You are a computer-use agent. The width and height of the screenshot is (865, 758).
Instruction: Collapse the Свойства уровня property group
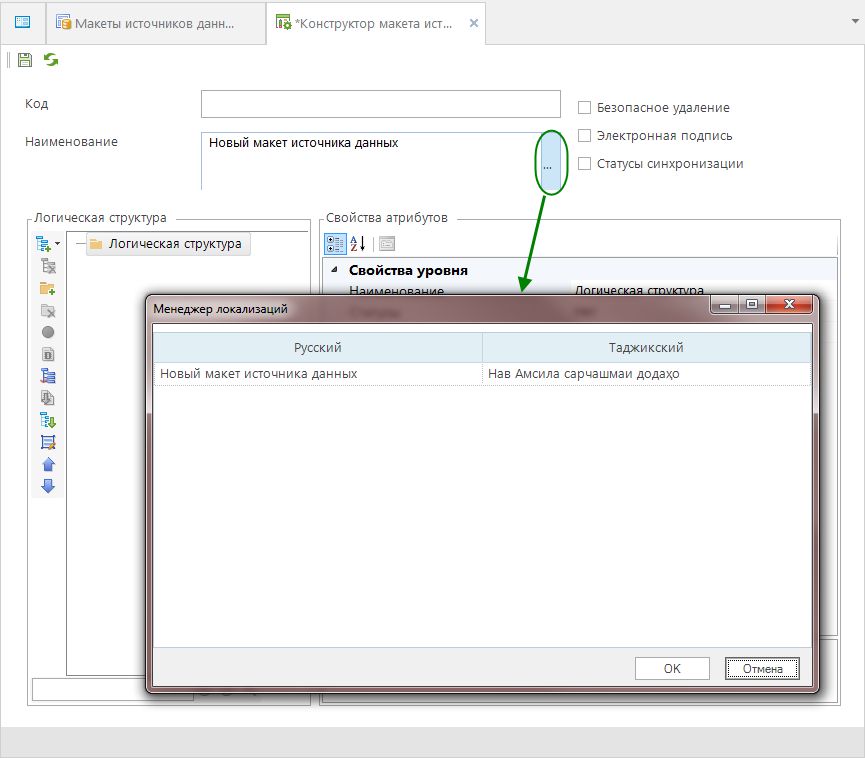pos(334,270)
